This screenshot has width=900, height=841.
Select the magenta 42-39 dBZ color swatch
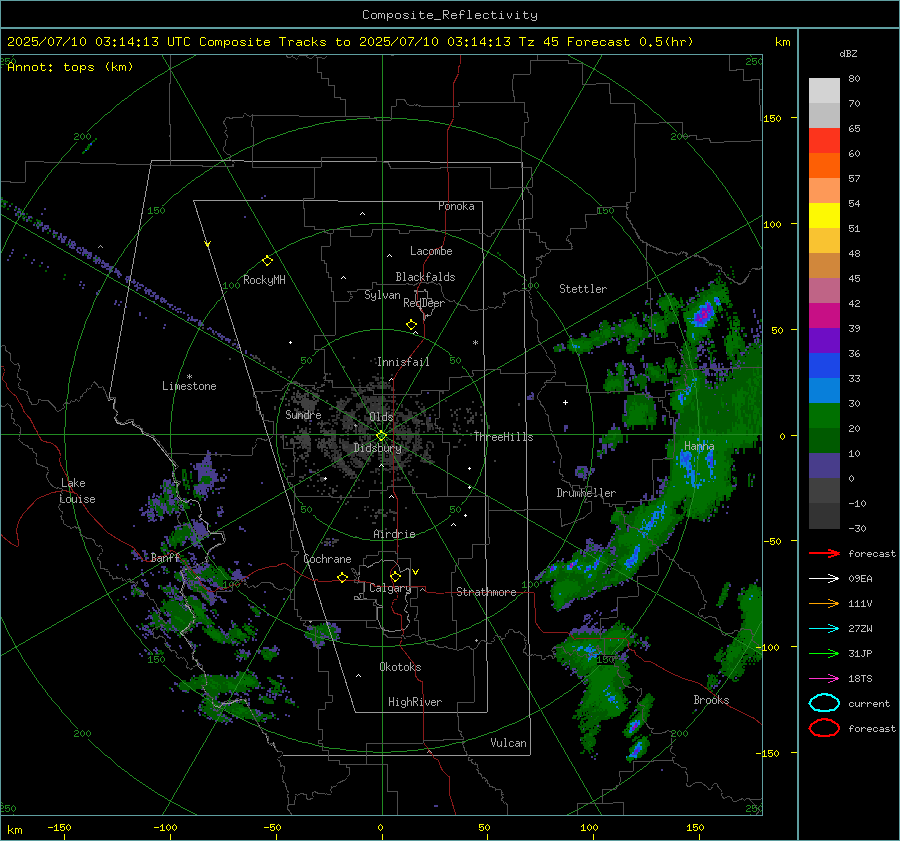[824, 316]
